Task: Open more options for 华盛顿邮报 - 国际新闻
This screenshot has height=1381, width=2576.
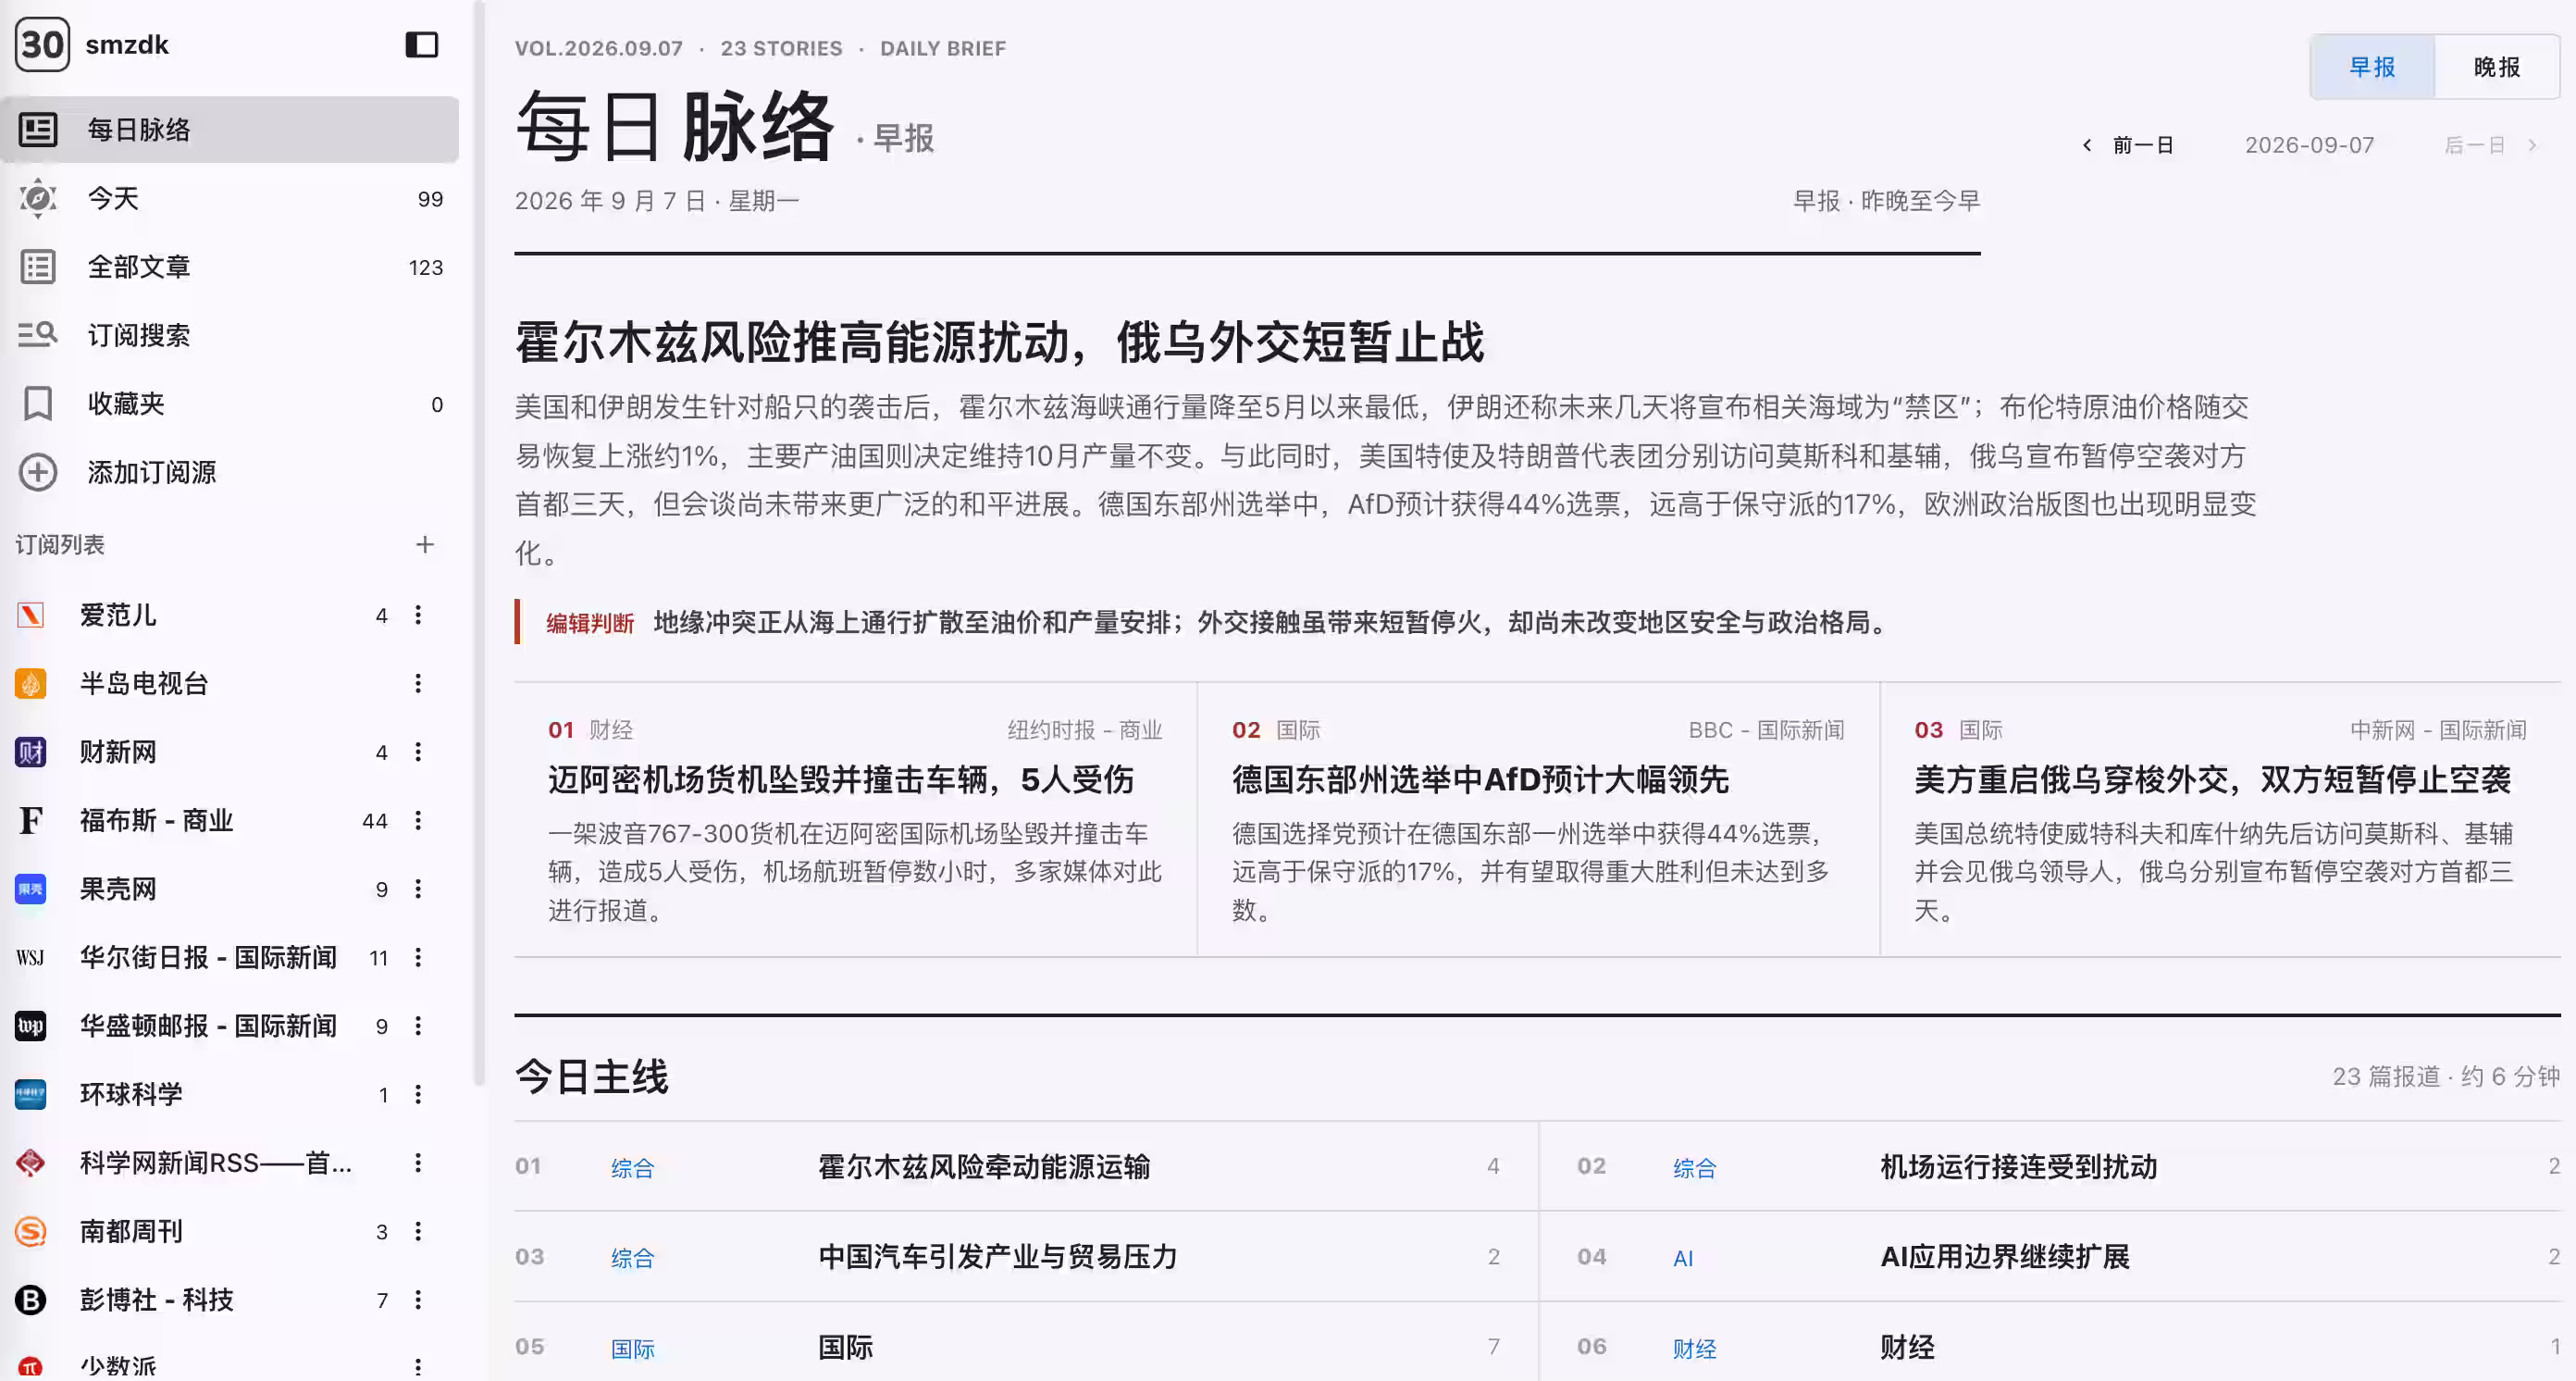Action: (x=418, y=1026)
